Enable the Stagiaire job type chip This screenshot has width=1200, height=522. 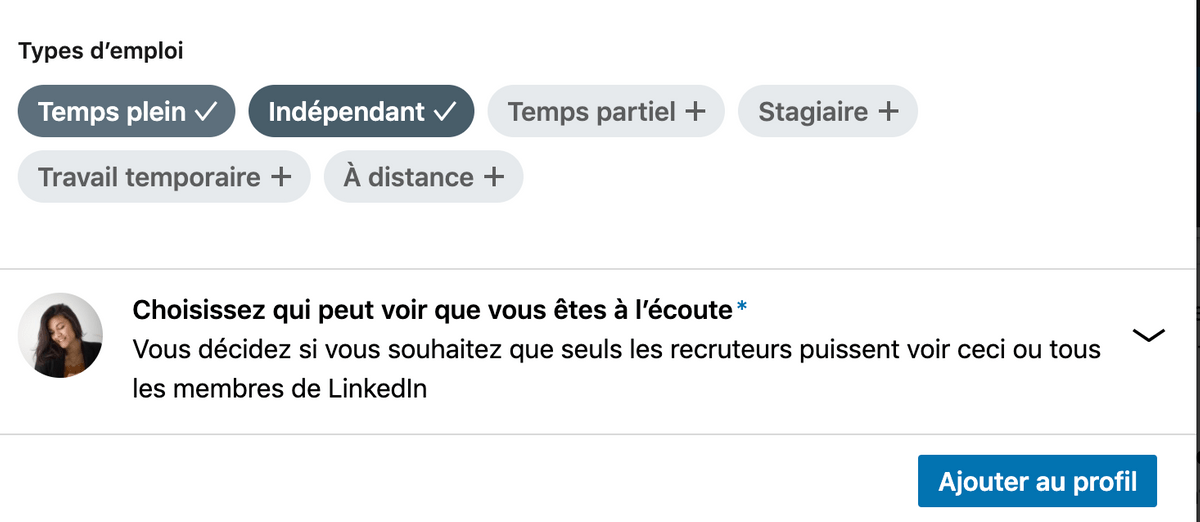click(x=828, y=111)
